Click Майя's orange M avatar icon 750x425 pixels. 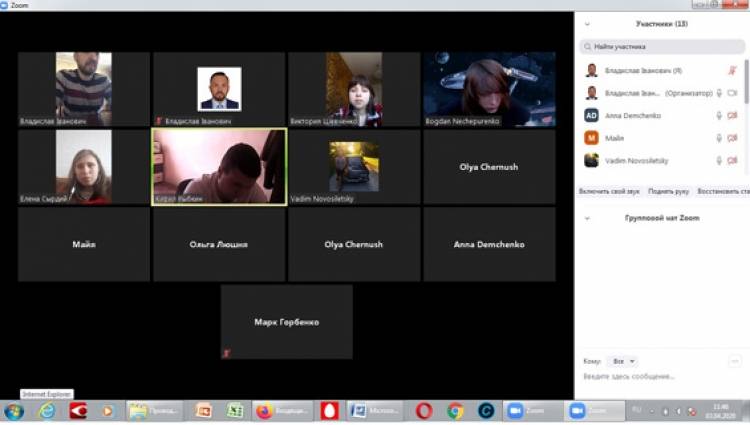pyautogui.click(x=592, y=138)
